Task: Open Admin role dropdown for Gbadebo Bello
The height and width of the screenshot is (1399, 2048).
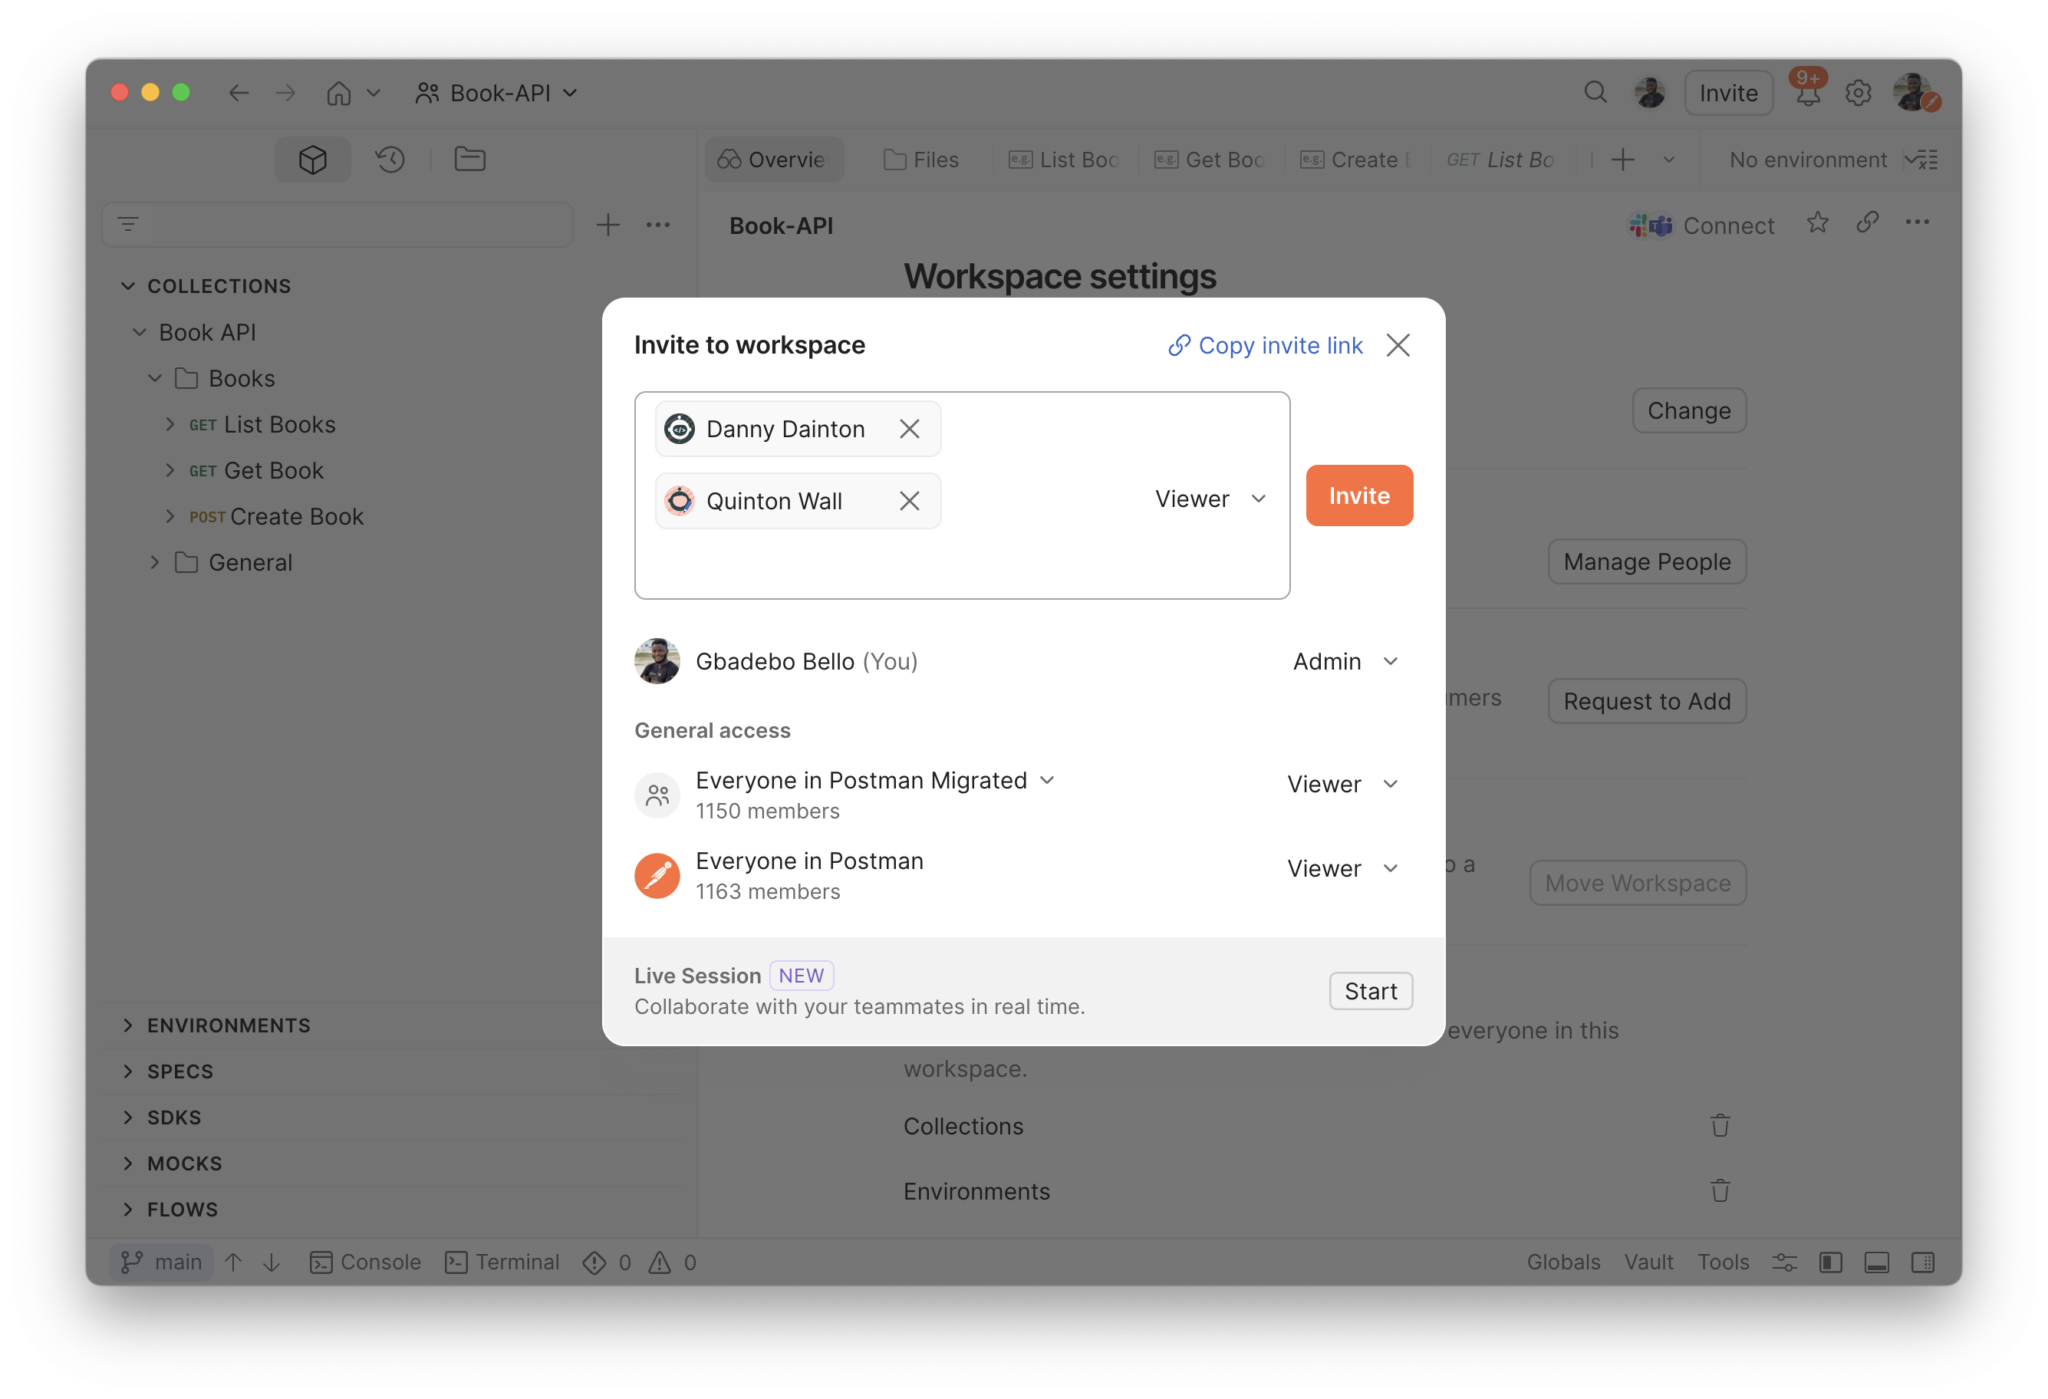Action: click(x=1345, y=661)
